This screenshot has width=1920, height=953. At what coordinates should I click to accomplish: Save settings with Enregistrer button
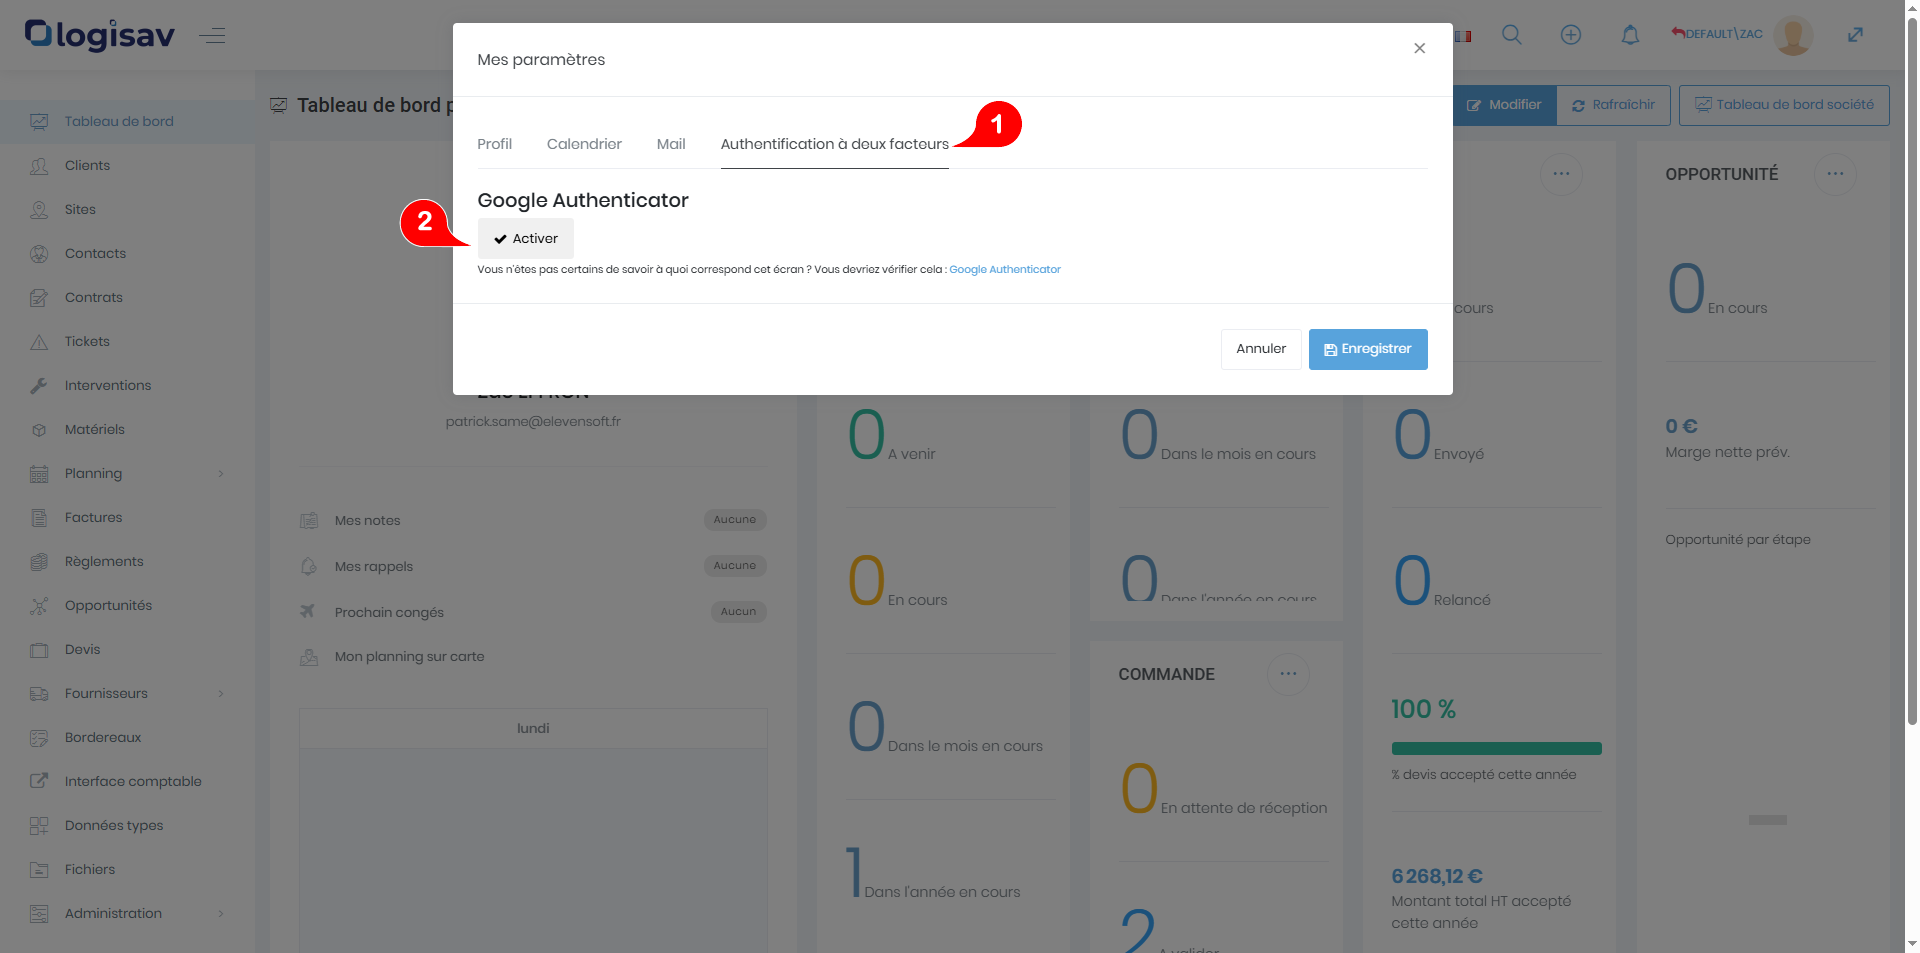click(x=1367, y=350)
